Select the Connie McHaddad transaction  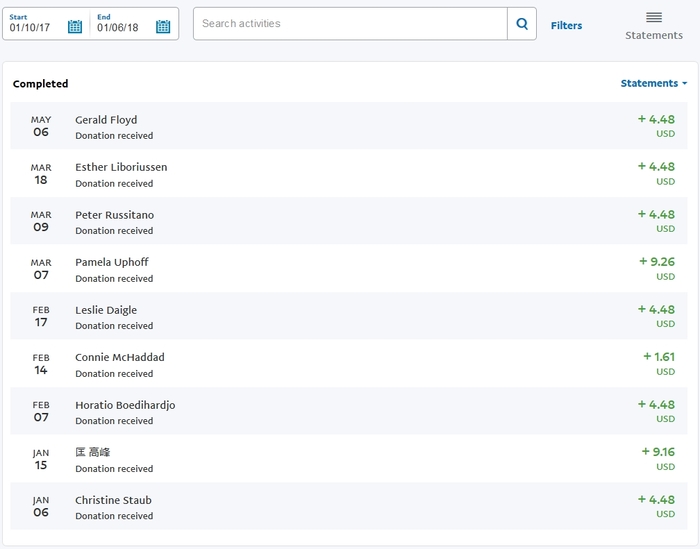coord(119,357)
